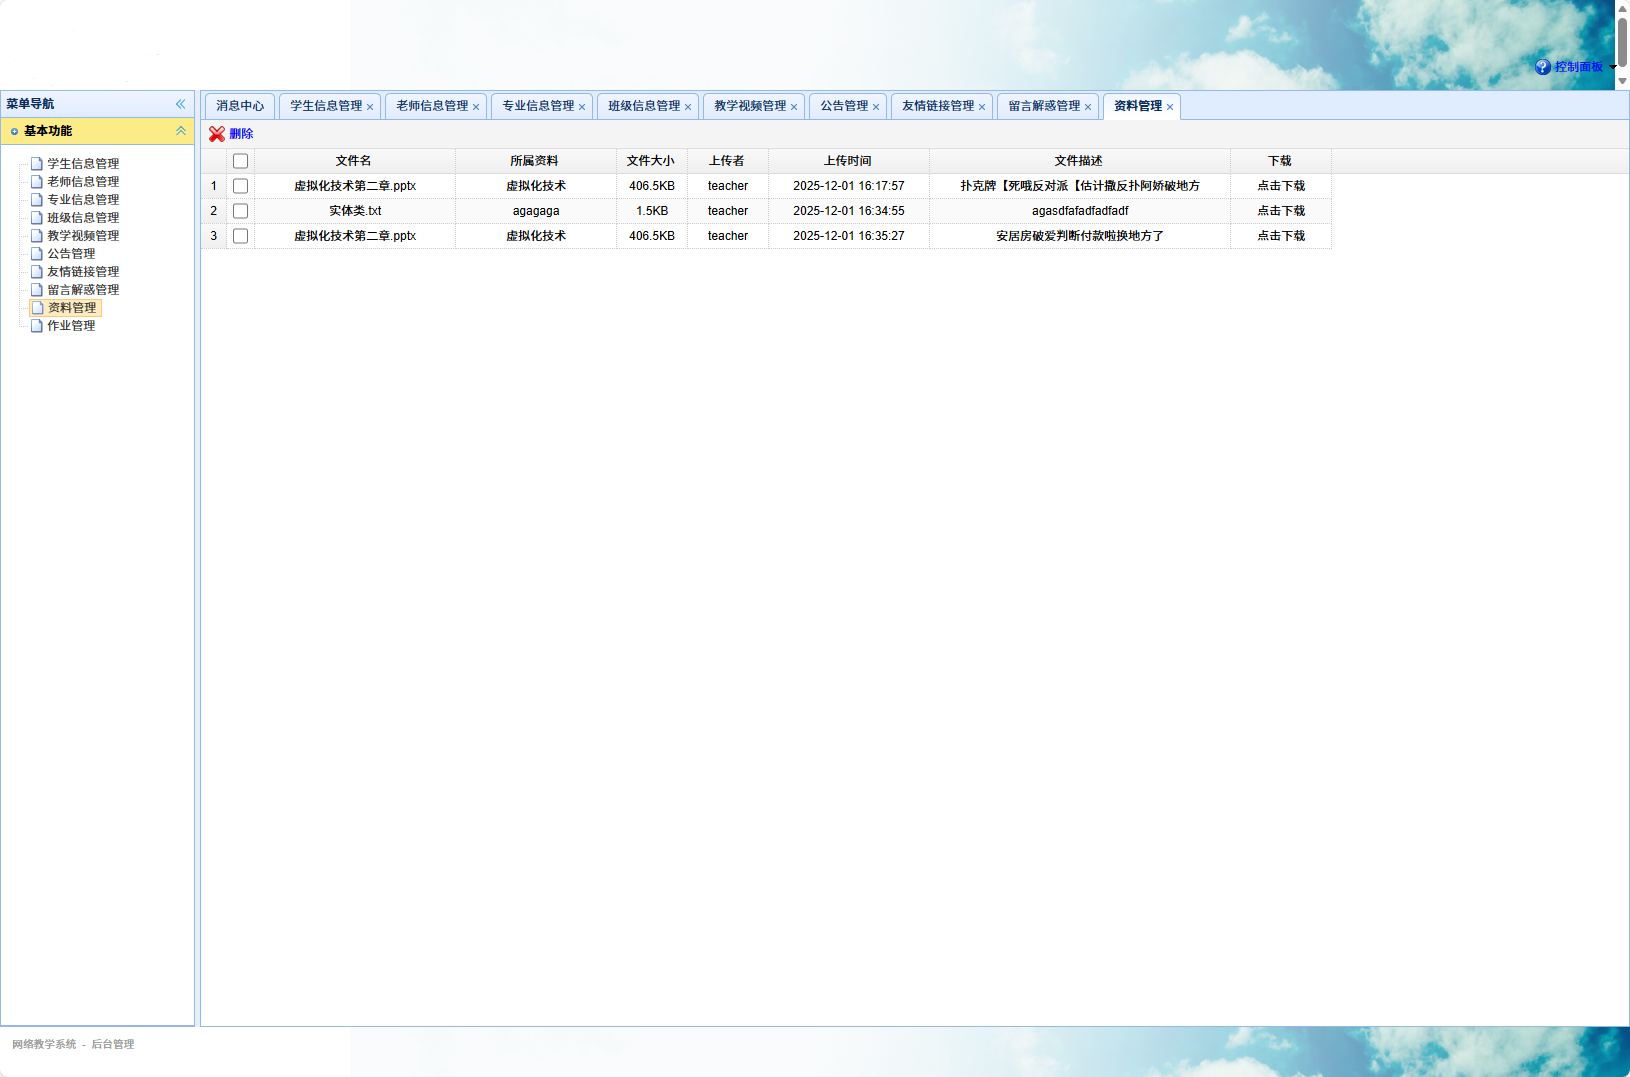
Task: Click 点击下载 link for 实体类.txt
Action: click(x=1280, y=211)
